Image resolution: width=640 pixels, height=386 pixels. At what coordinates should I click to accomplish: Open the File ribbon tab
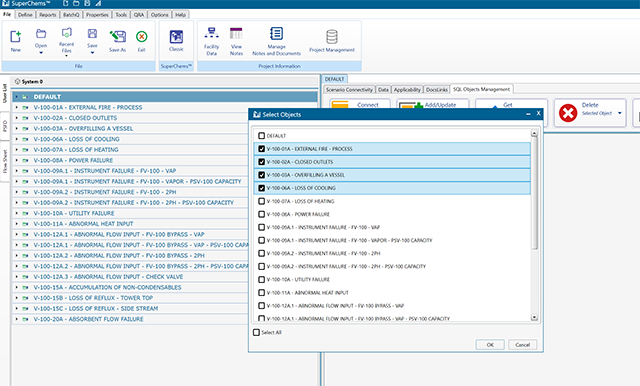click(7, 14)
